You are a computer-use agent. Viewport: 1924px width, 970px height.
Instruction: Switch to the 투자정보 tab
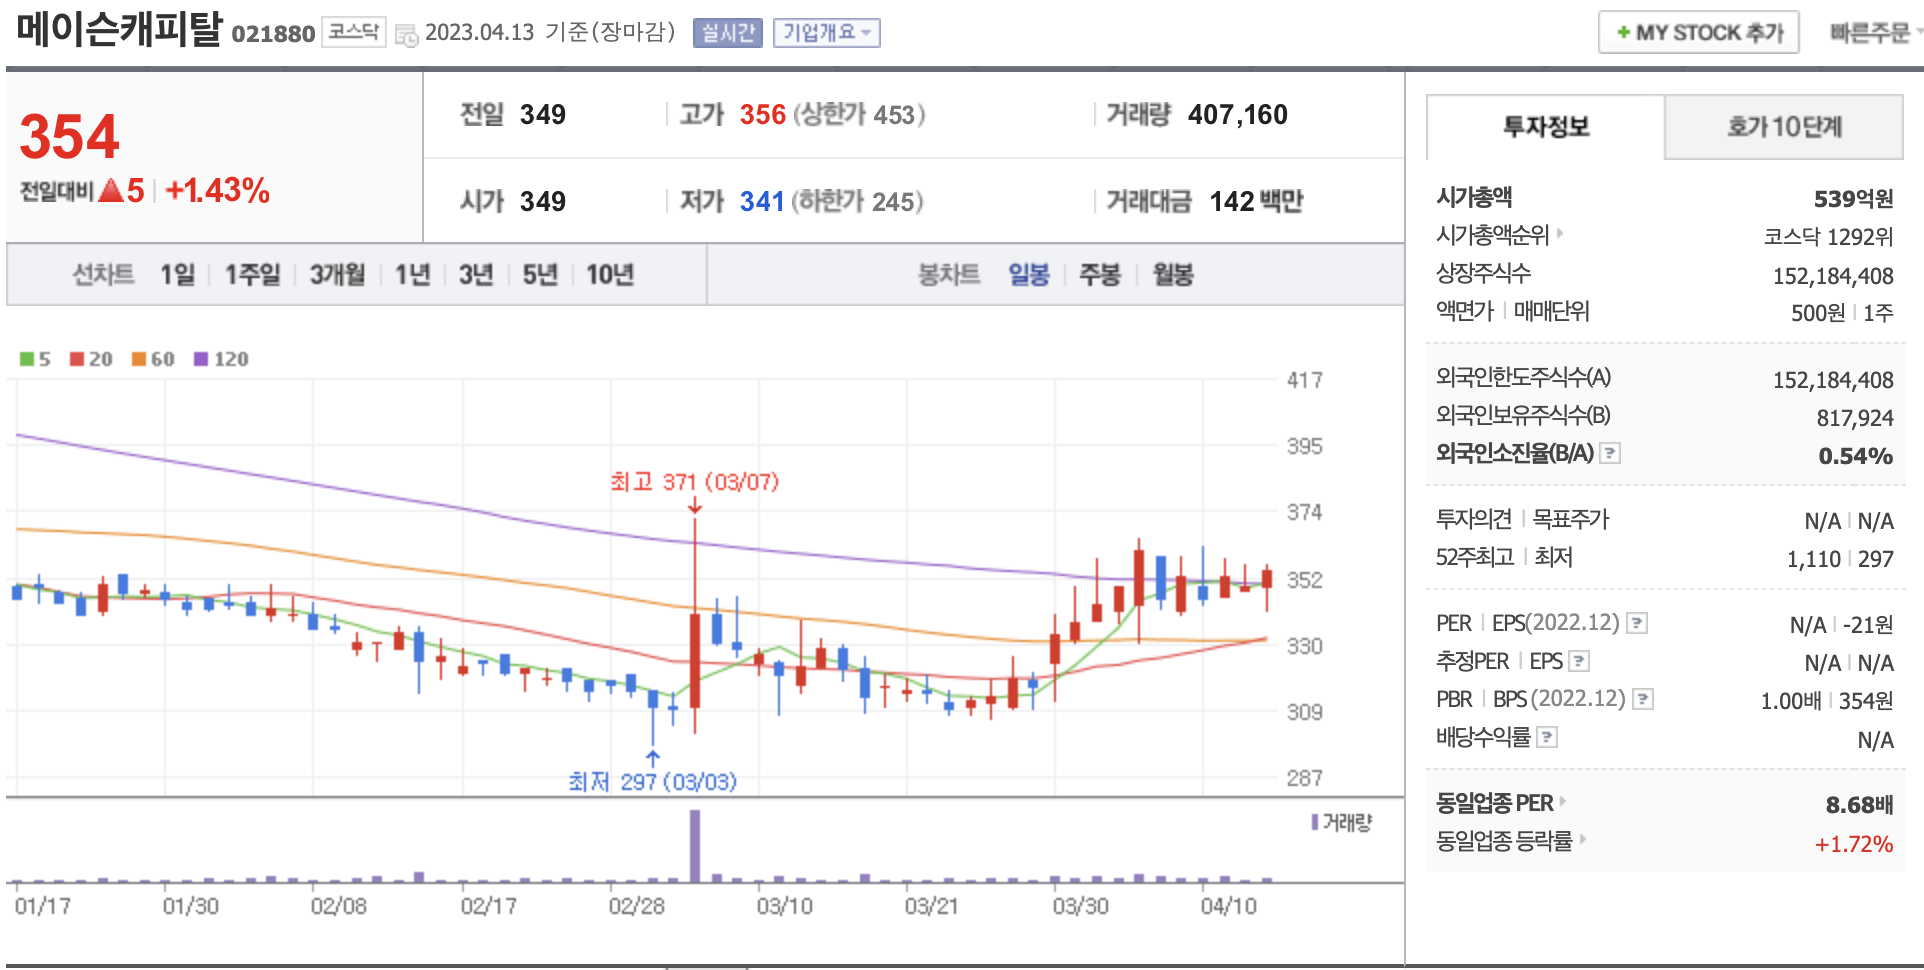coord(1546,127)
